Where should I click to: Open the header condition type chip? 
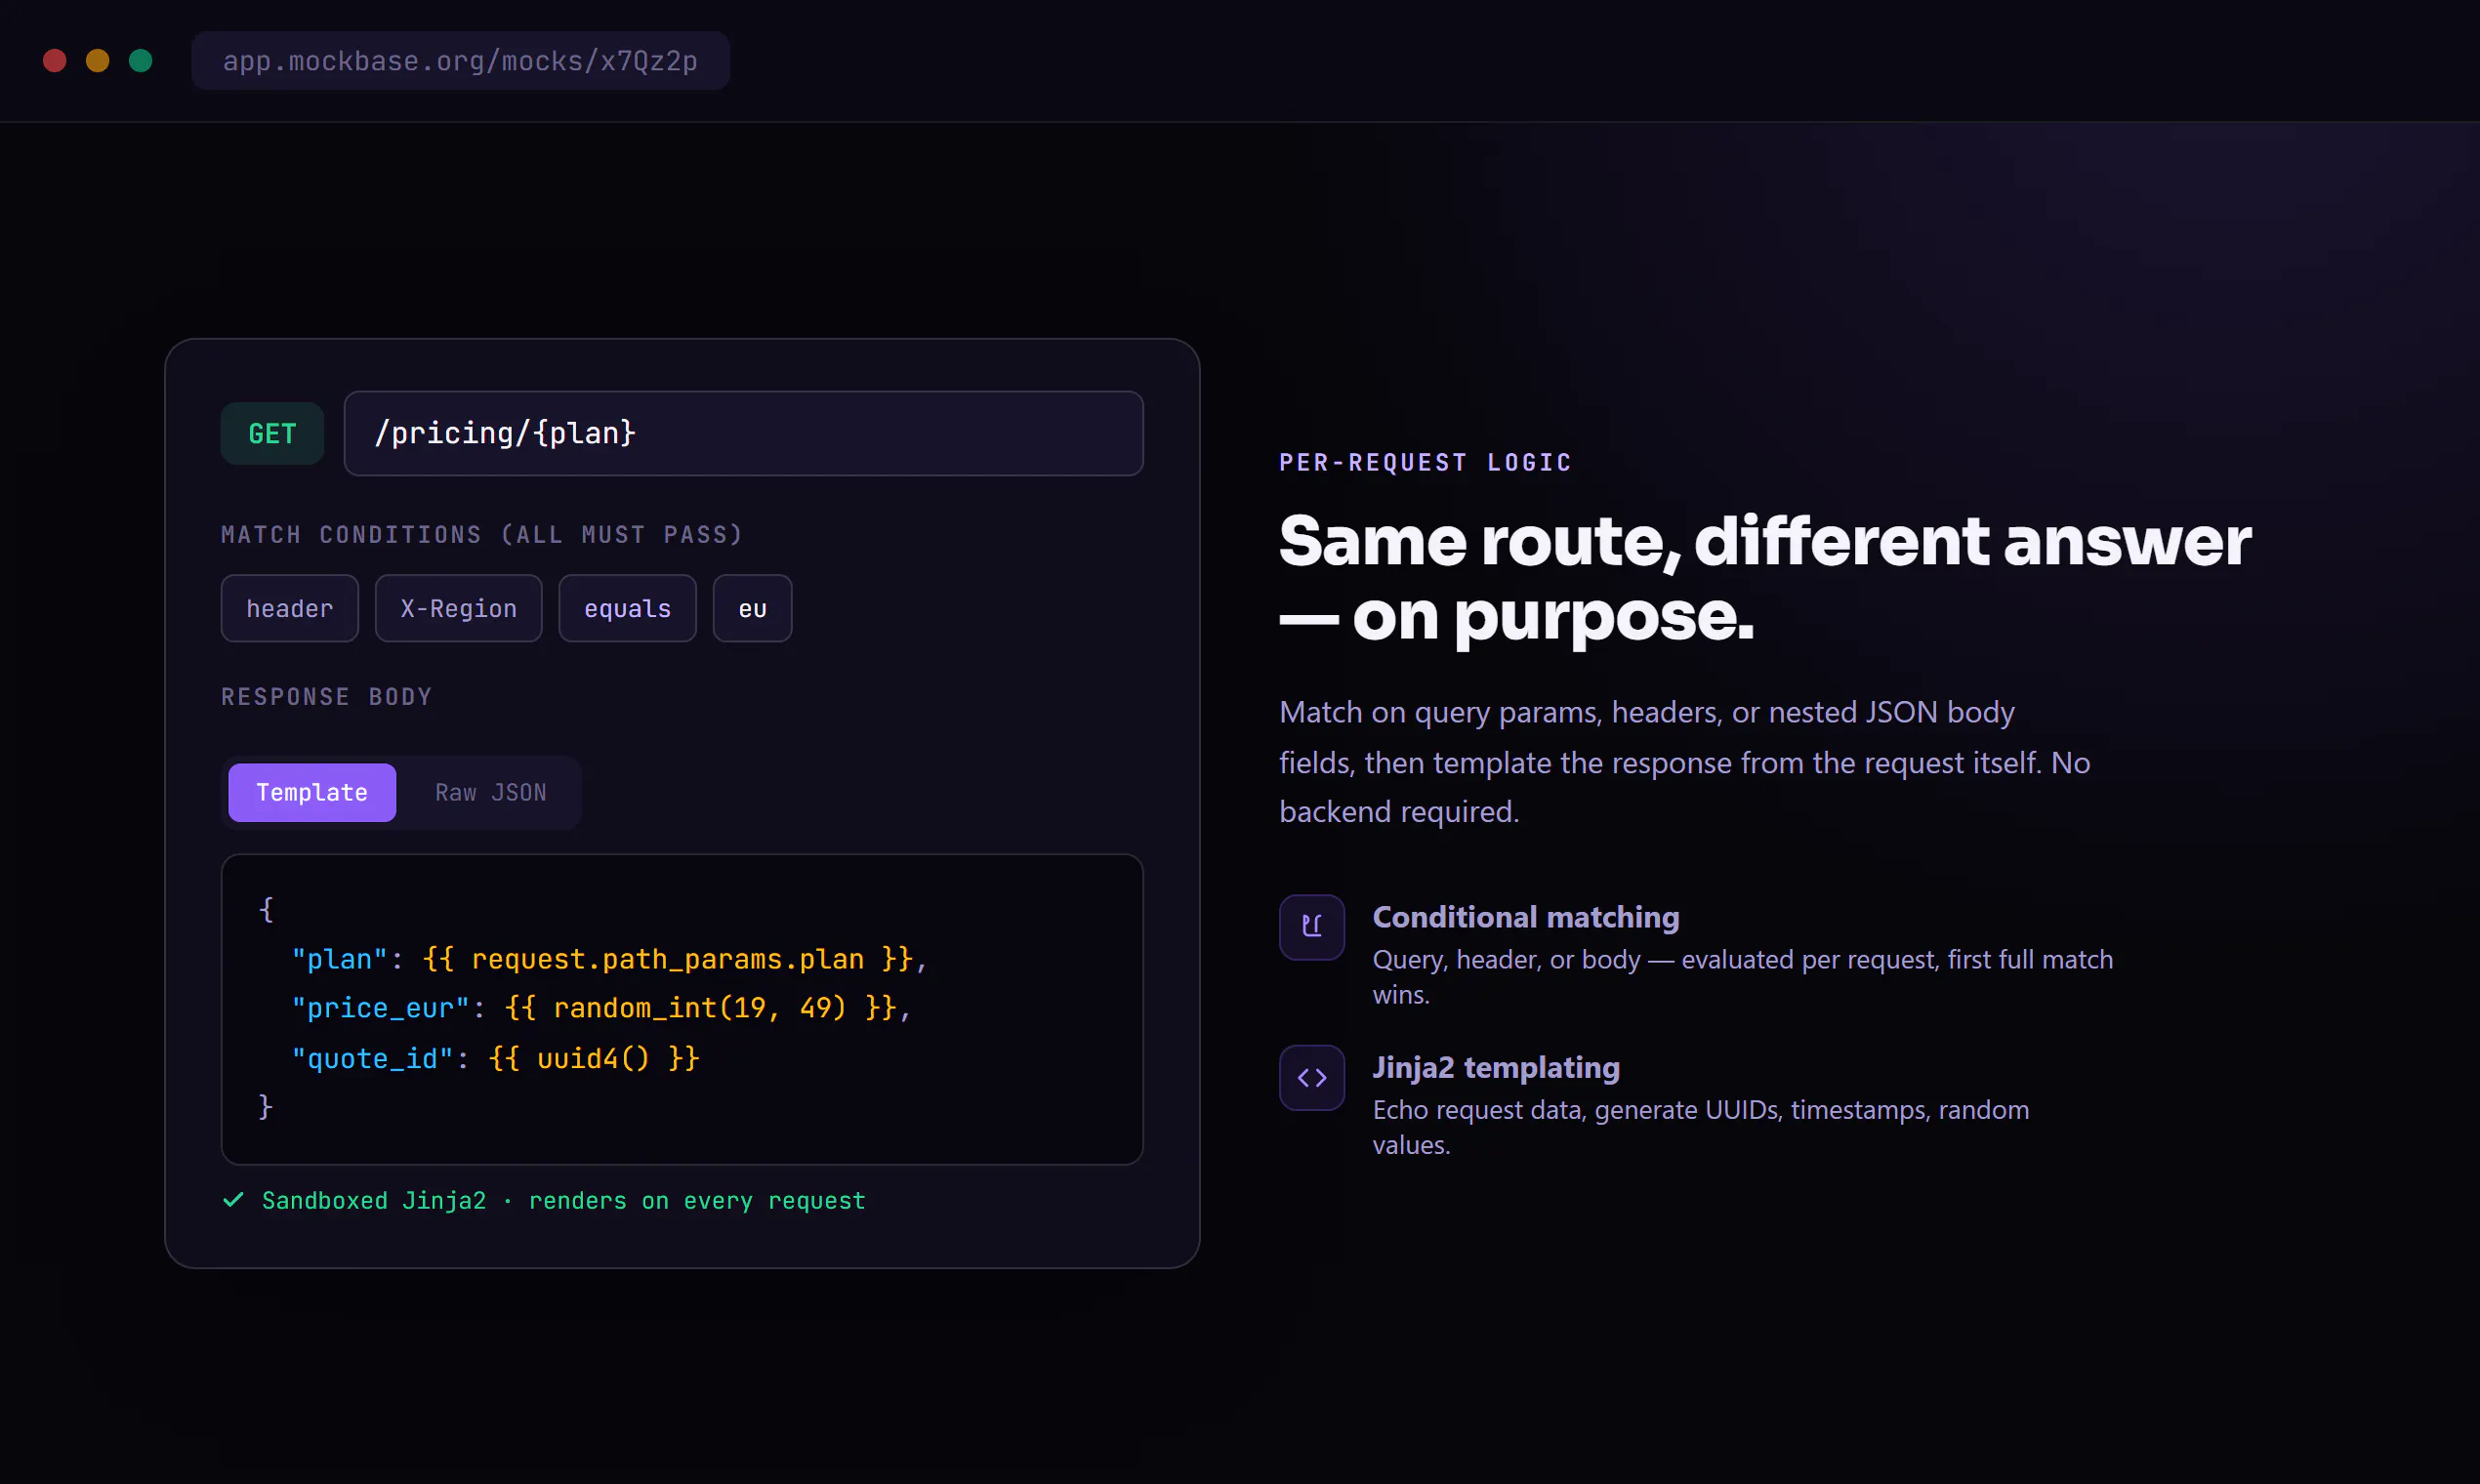pos(289,608)
